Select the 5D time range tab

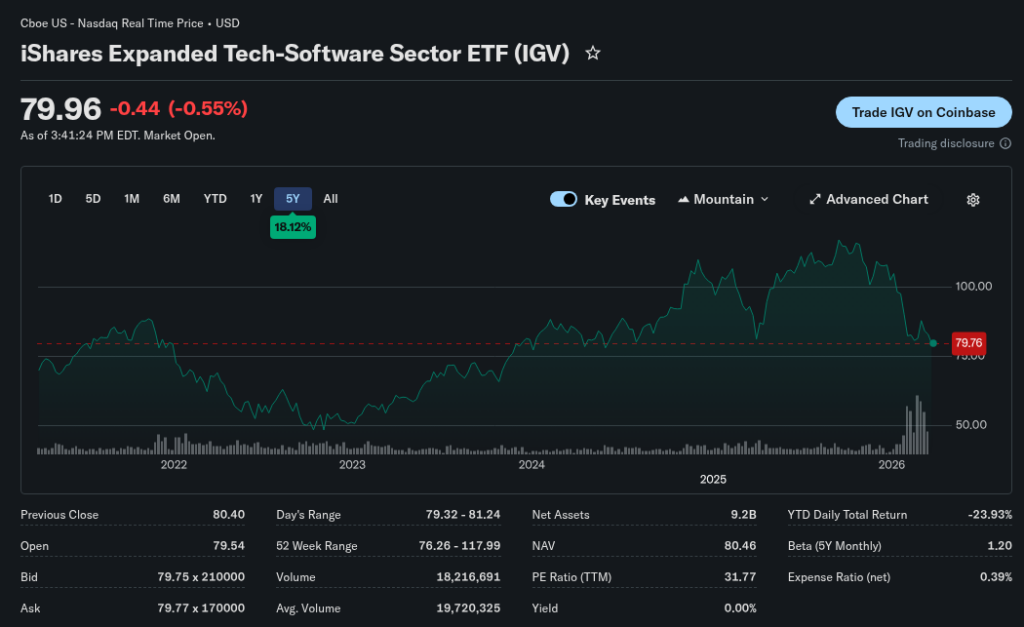point(93,199)
